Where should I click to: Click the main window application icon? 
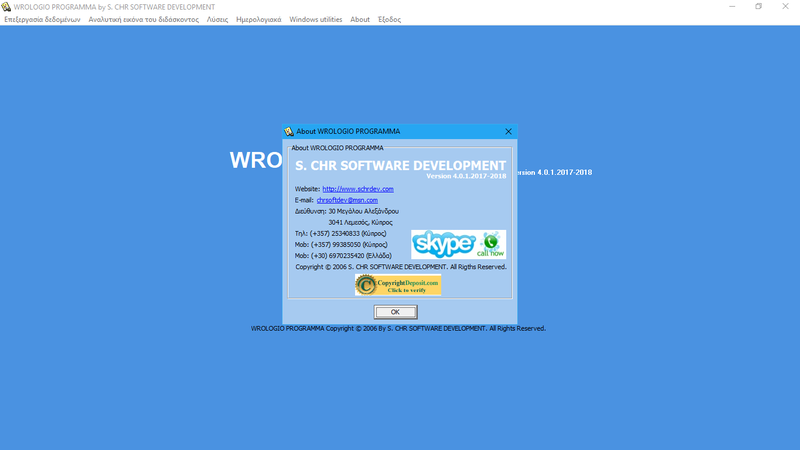pos(6,7)
